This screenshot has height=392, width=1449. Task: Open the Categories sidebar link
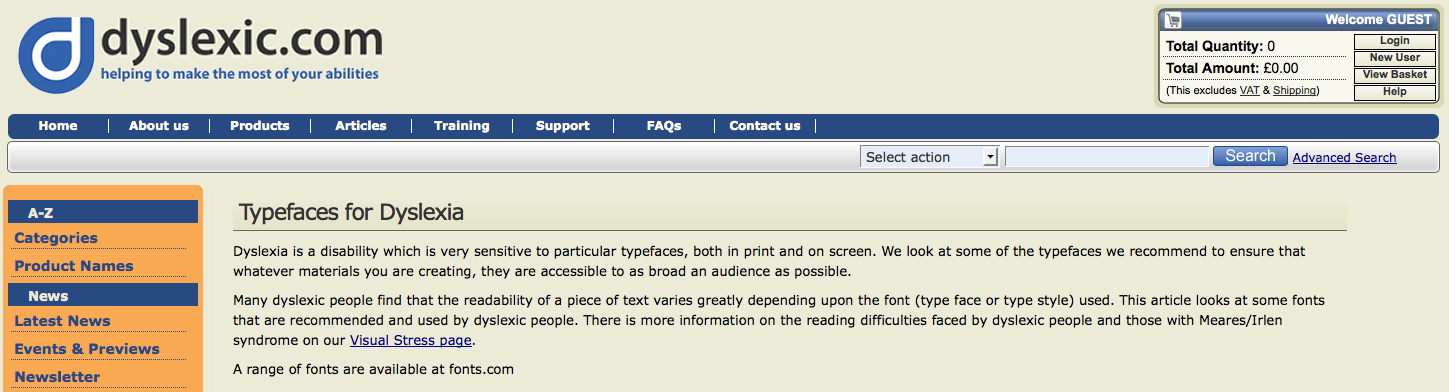(x=56, y=238)
